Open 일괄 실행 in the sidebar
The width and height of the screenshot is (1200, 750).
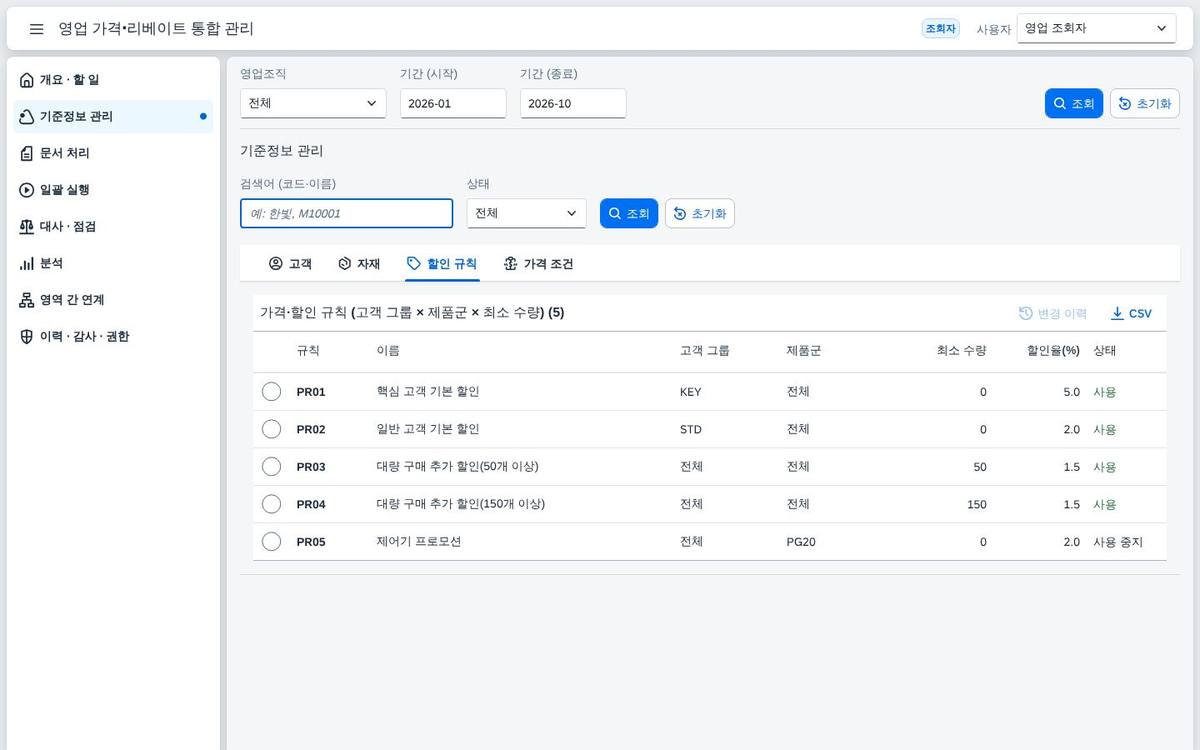pos(114,190)
